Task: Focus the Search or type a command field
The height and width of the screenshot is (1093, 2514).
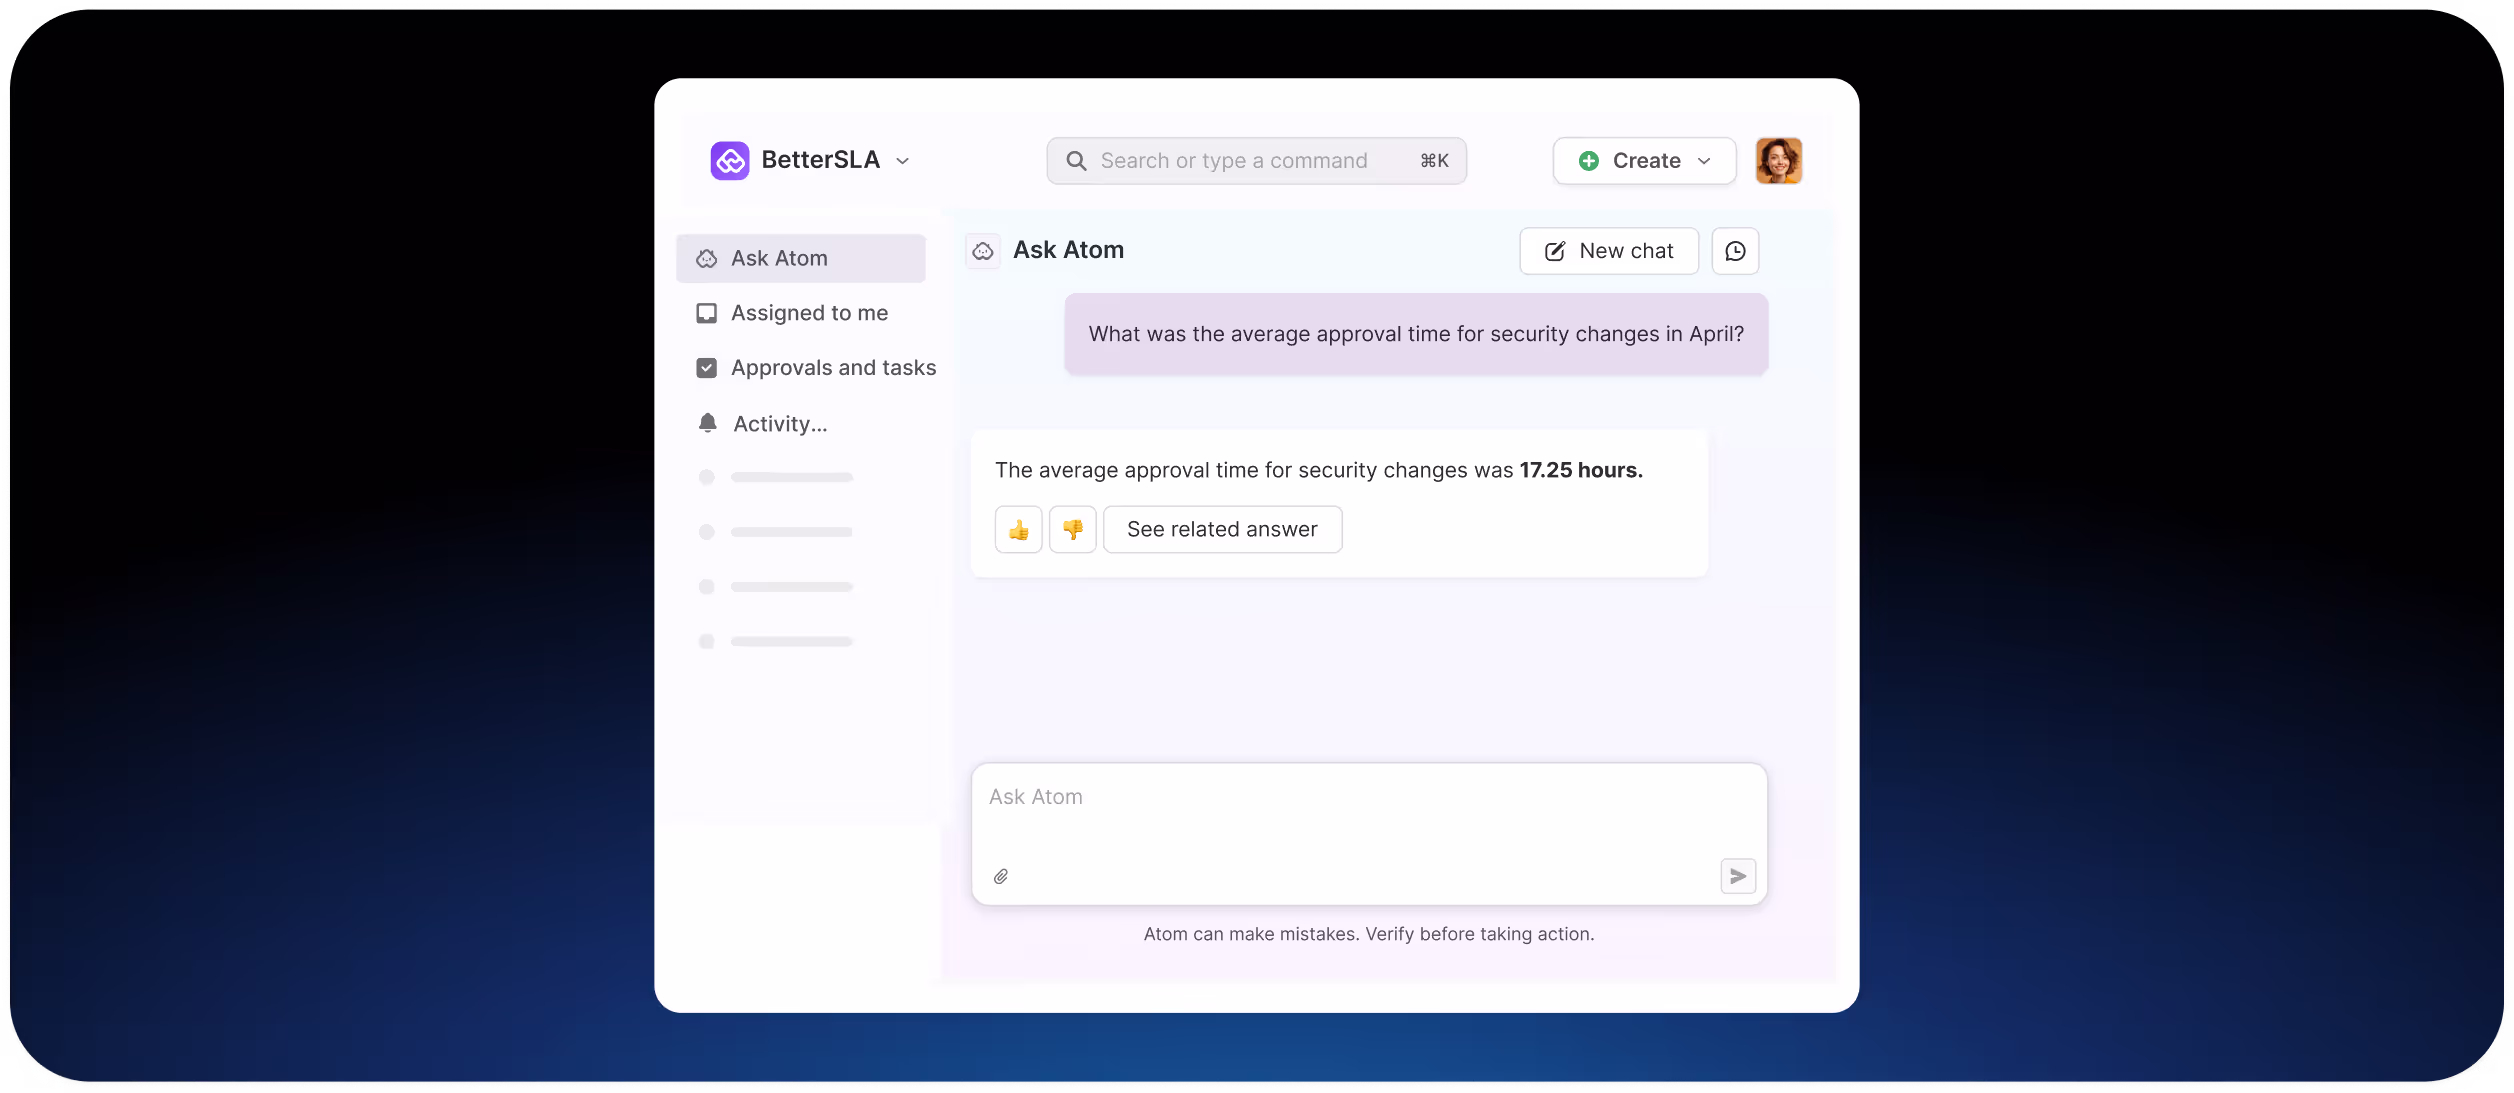Action: pyautogui.click(x=1234, y=161)
